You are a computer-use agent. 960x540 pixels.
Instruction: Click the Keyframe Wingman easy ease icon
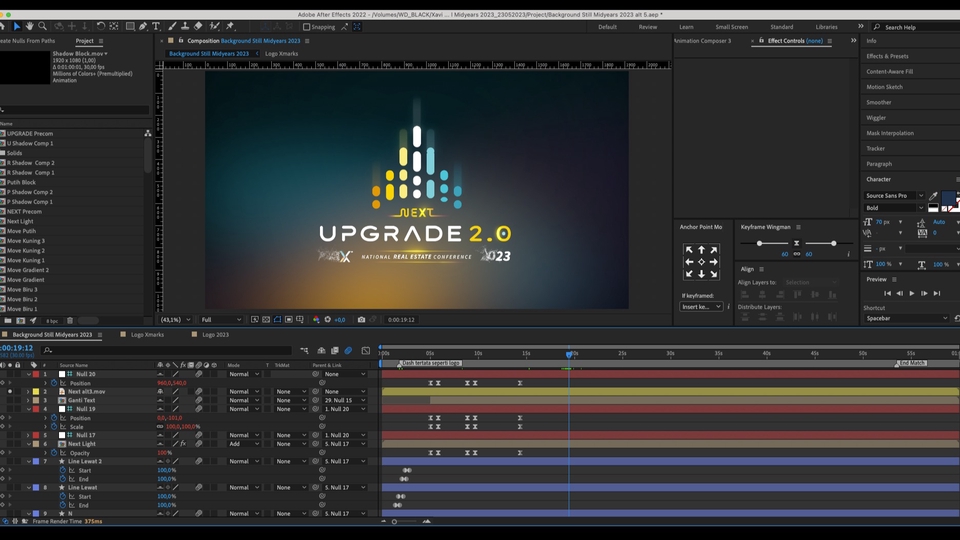(x=796, y=243)
